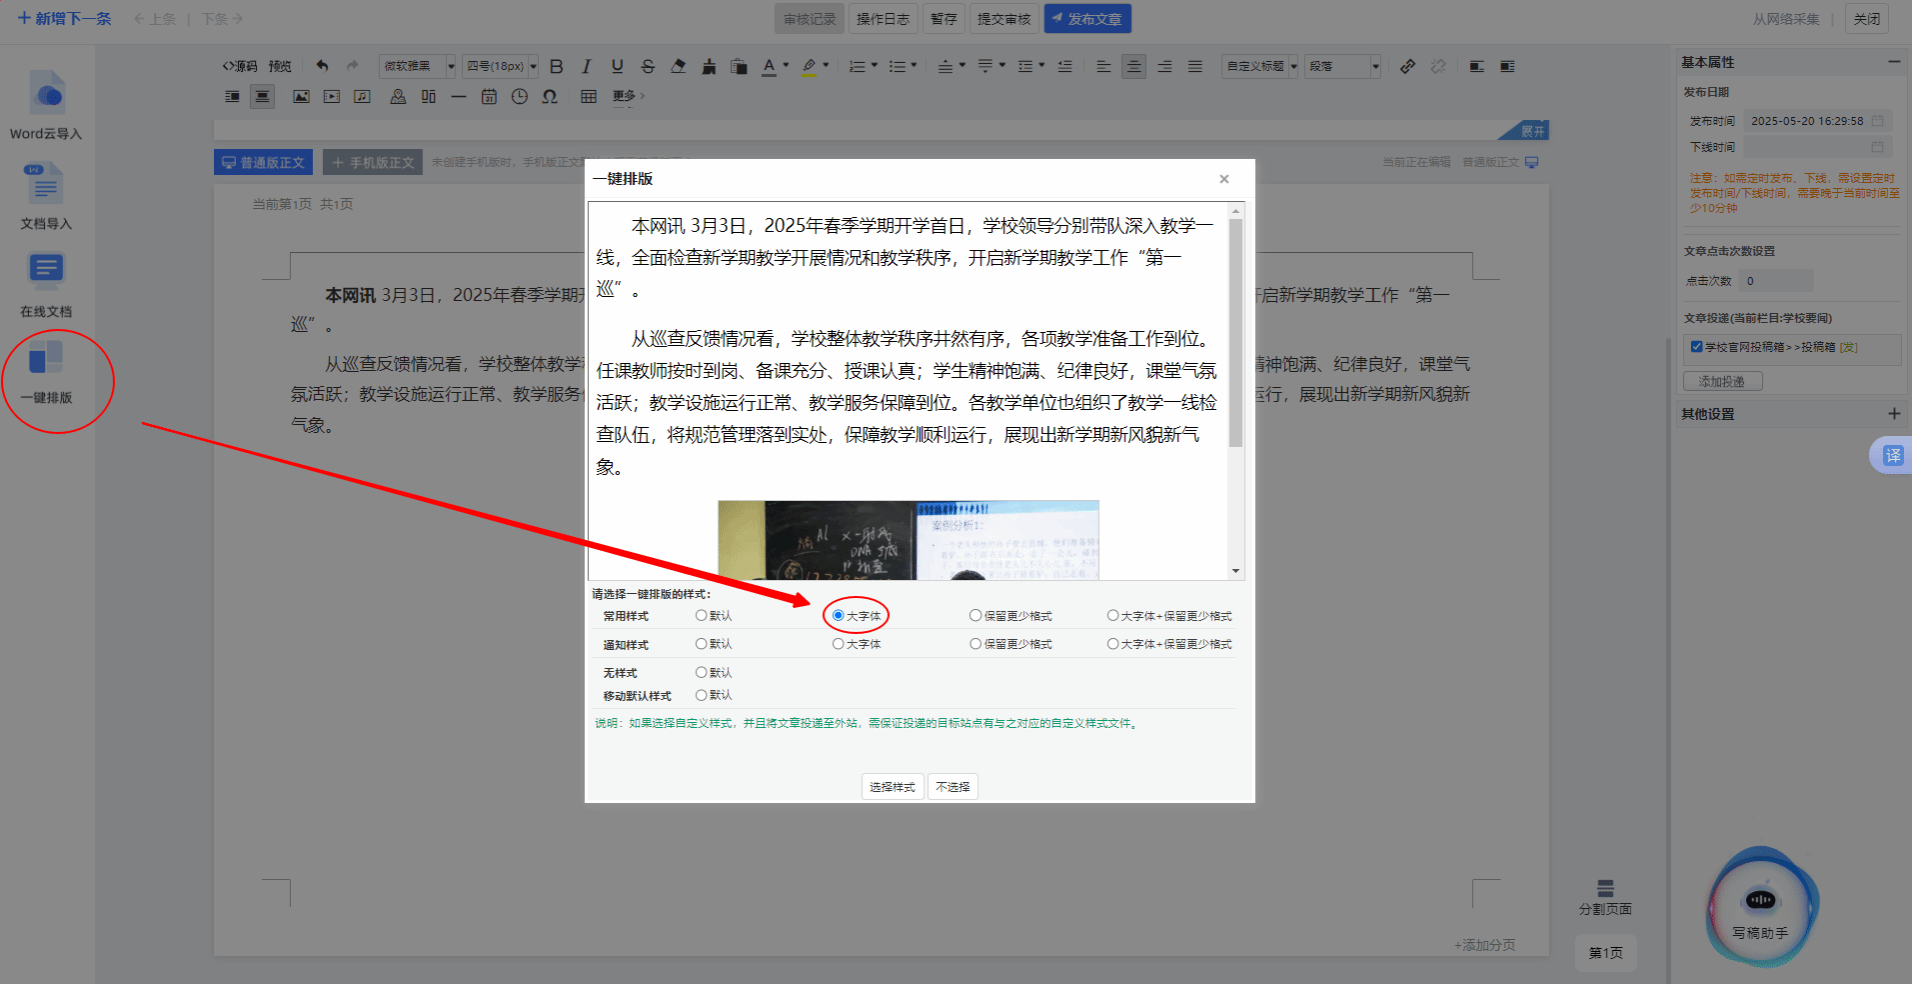Open the Word云导入 import tool
The height and width of the screenshot is (984, 1912).
[x=46, y=95]
